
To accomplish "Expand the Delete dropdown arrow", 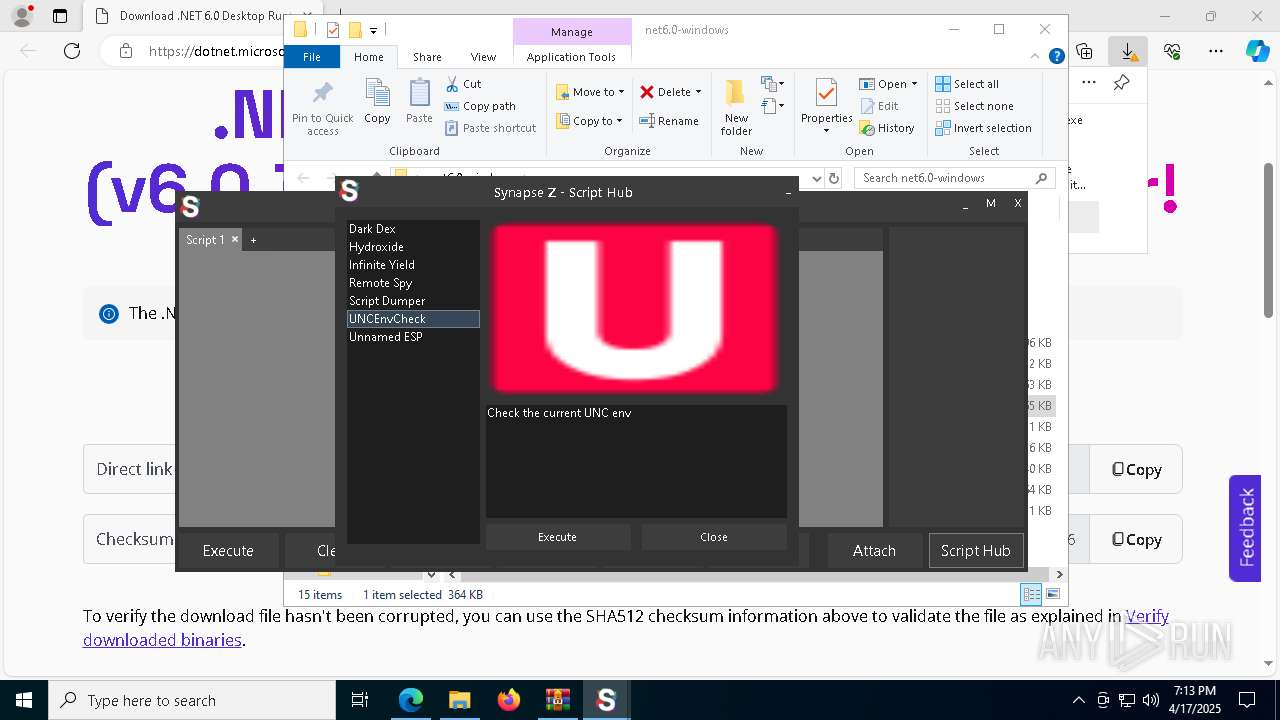I will (698, 92).
